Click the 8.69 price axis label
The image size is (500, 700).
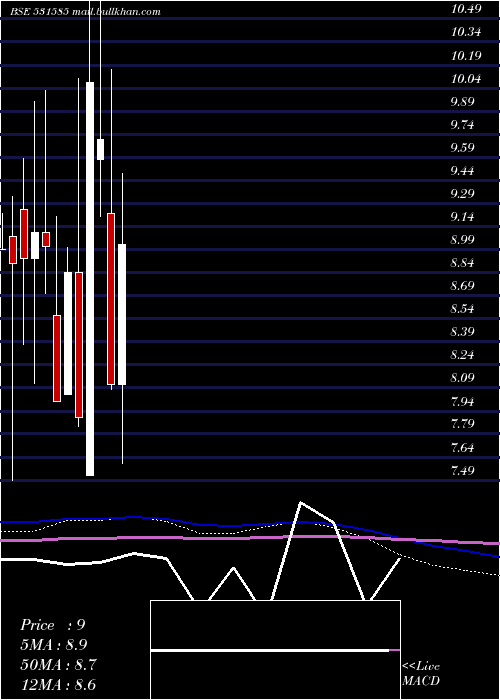point(462,286)
